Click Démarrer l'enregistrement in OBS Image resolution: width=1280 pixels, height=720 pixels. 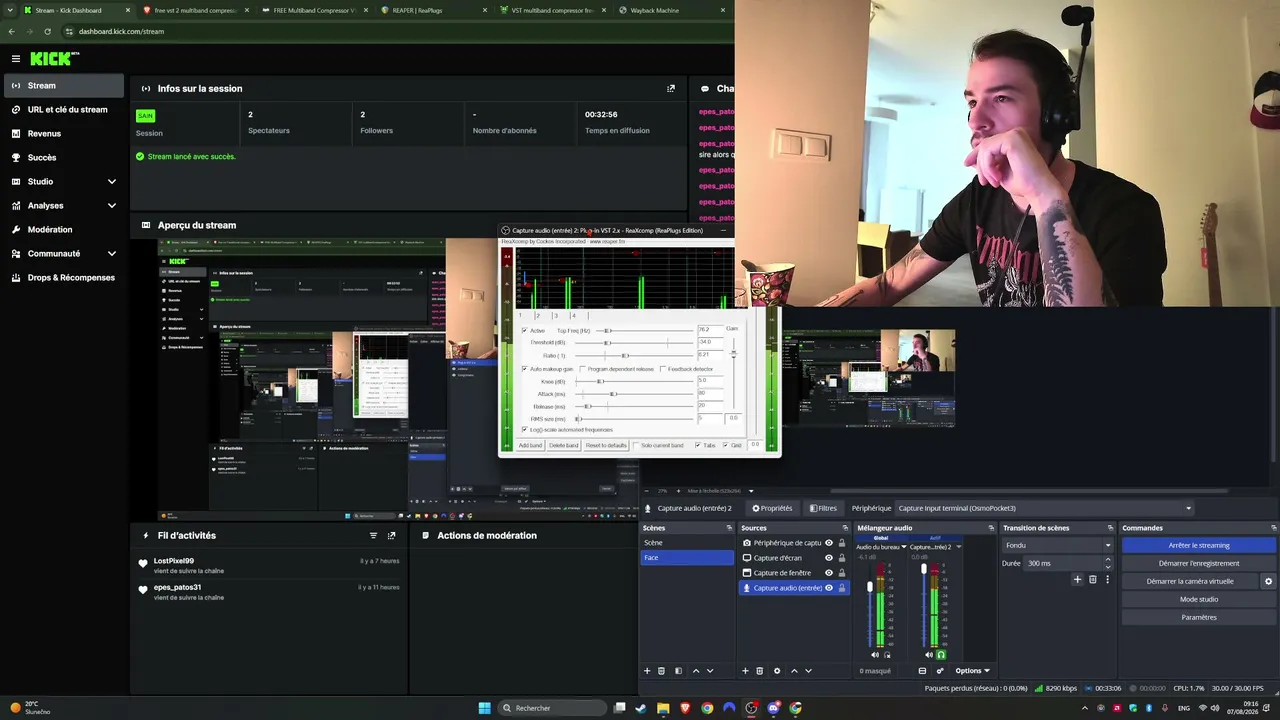(1199, 563)
